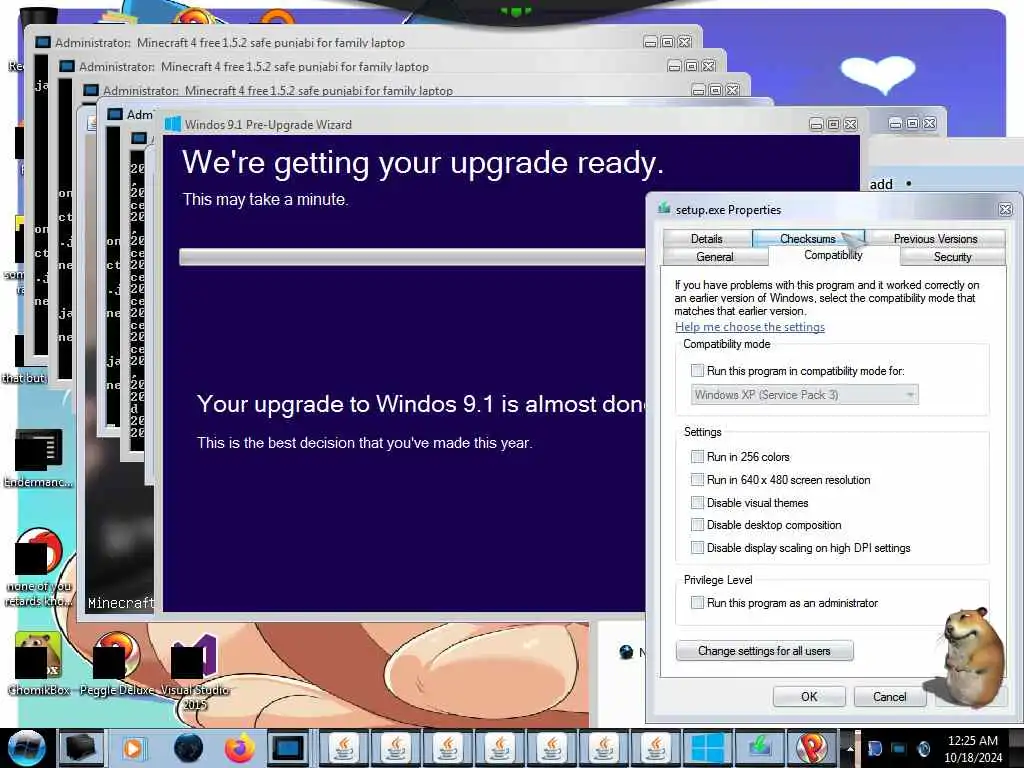Open the Endermanc... desktop icon
The image size is (1024, 768).
tap(39, 458)
